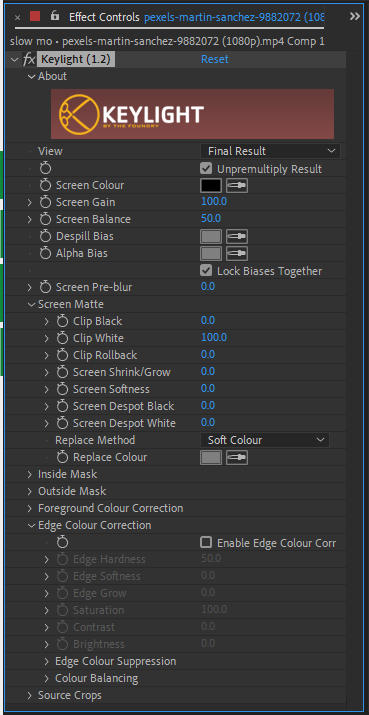Open the black Screen Colour swatch
369x715 pixels.
211,186
